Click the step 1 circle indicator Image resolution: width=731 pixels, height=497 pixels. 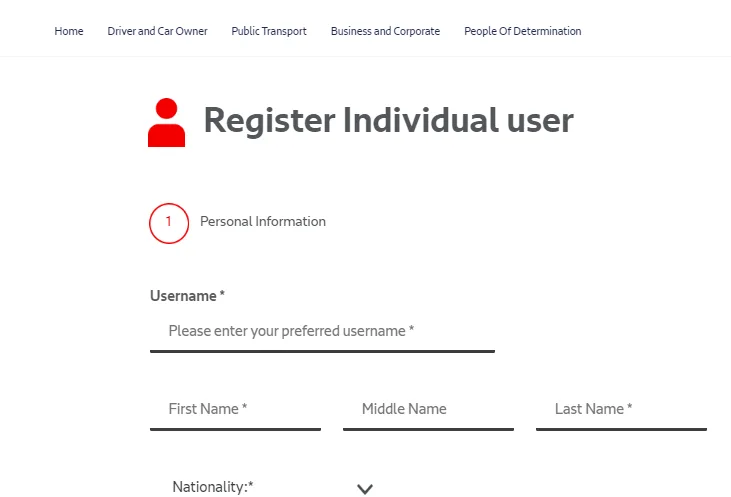tap(169, 222)
